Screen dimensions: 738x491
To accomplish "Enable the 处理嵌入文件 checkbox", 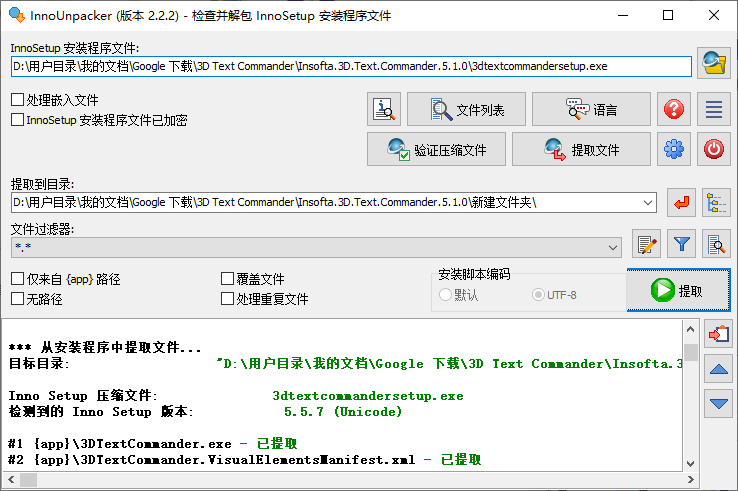I will click(x=17, y=99).
